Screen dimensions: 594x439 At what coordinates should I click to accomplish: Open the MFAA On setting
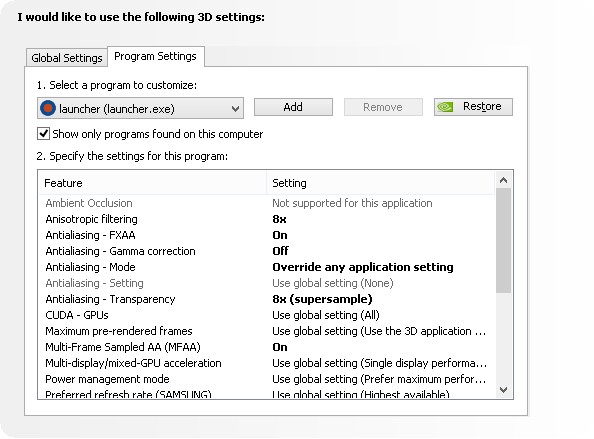(280, 347)
